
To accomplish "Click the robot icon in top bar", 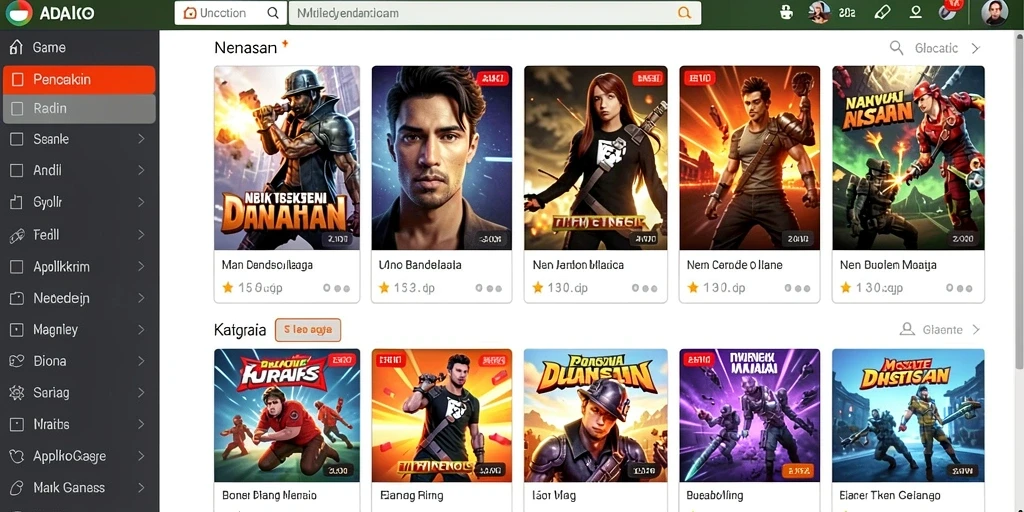I will click(787, 12).
